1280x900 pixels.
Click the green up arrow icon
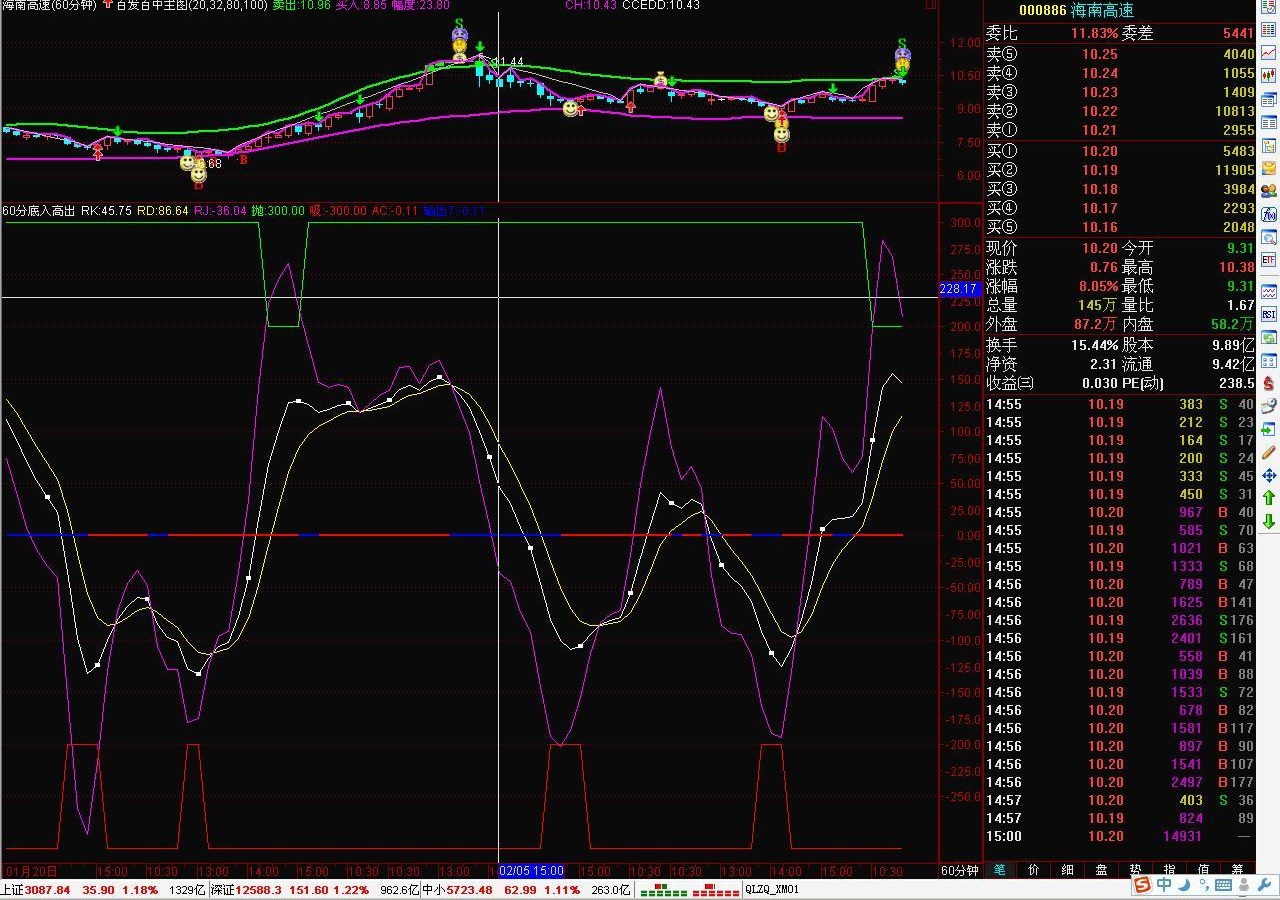click(x=1269, y=498)
